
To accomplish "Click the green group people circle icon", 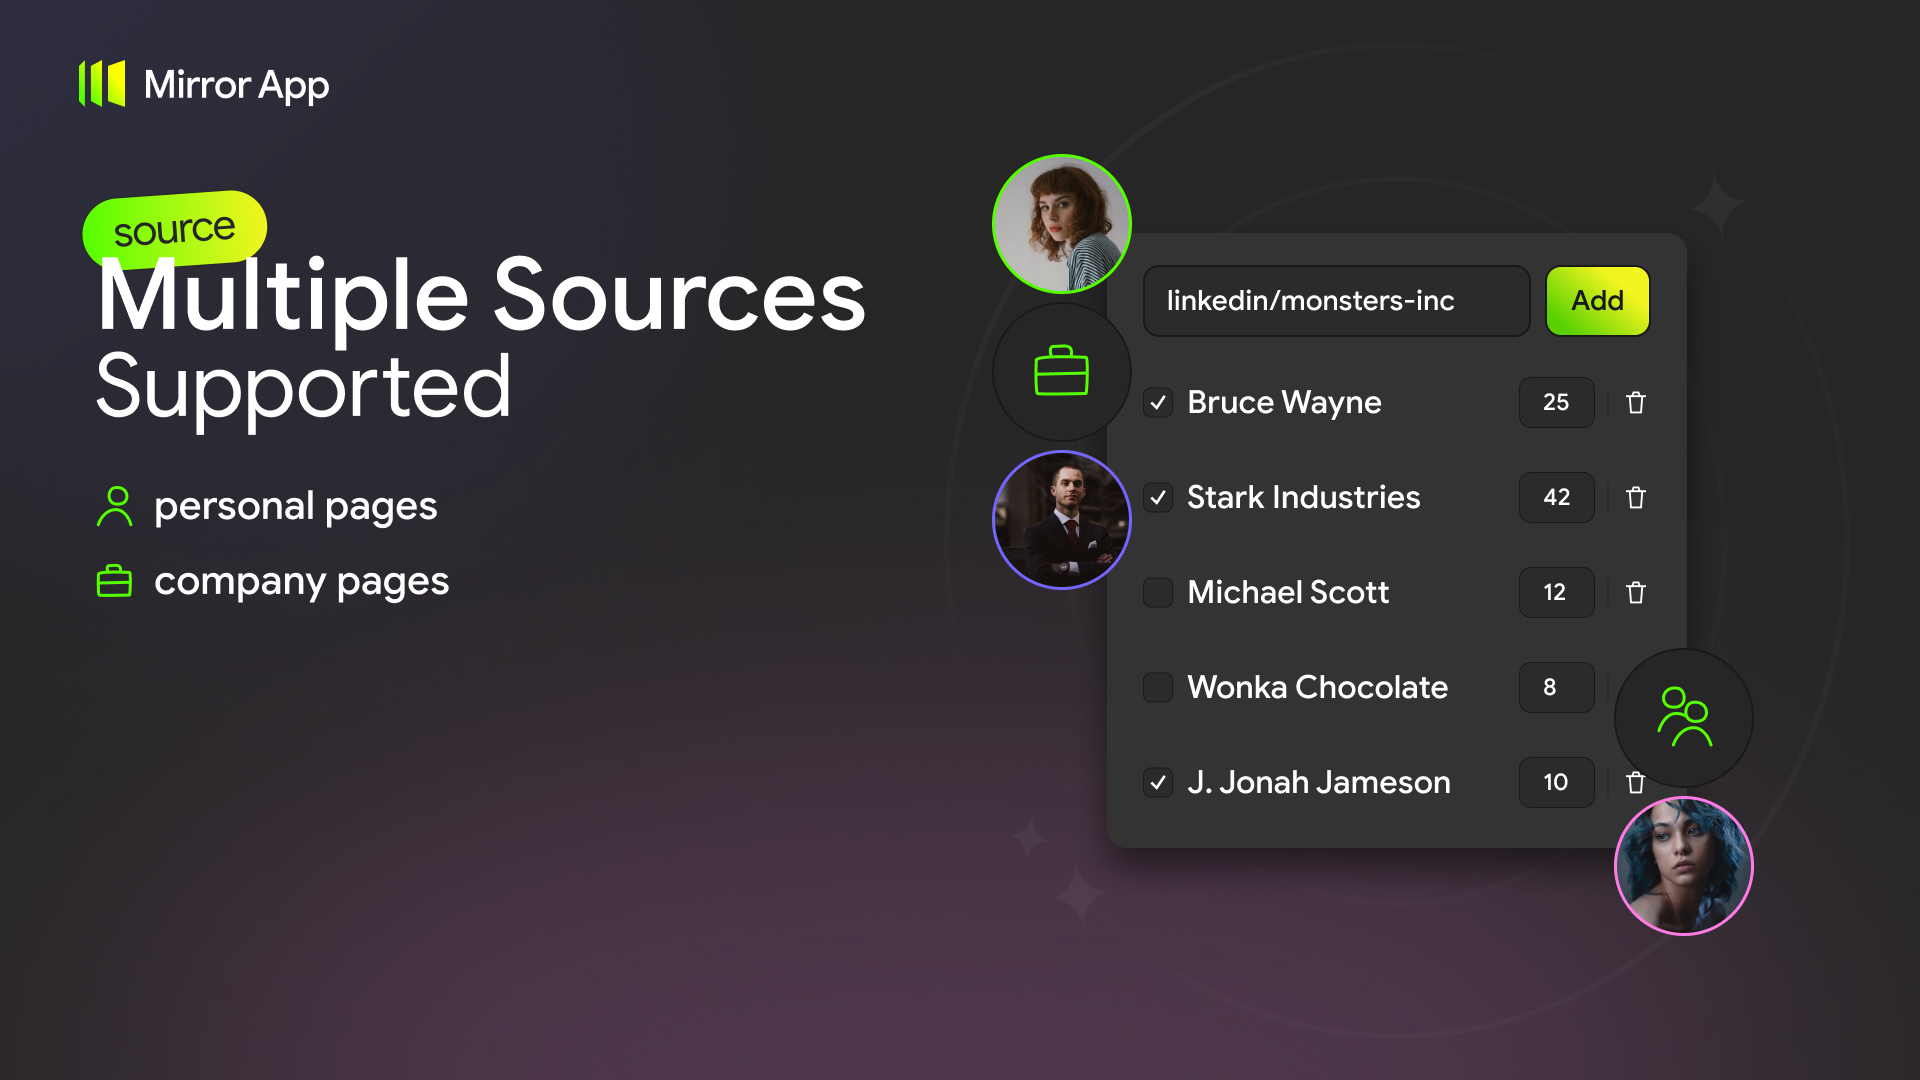I will point(1684,717).
